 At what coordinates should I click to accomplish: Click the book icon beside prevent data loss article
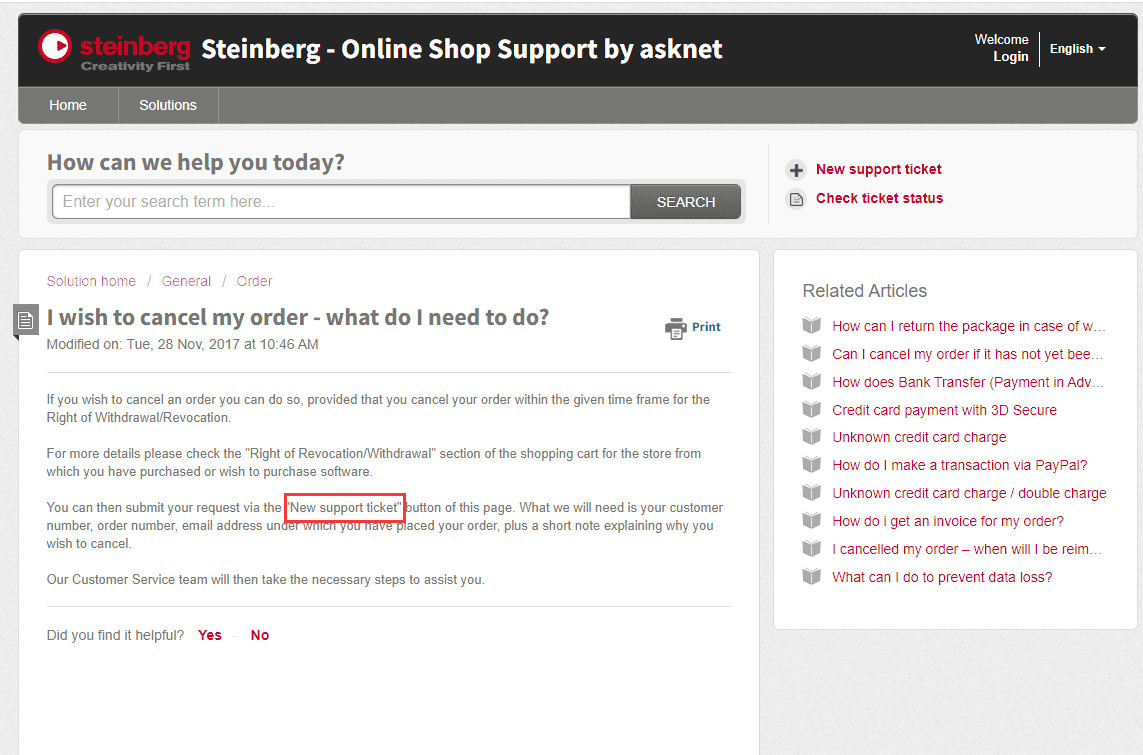pyautogui.click(x=811, y=576)
